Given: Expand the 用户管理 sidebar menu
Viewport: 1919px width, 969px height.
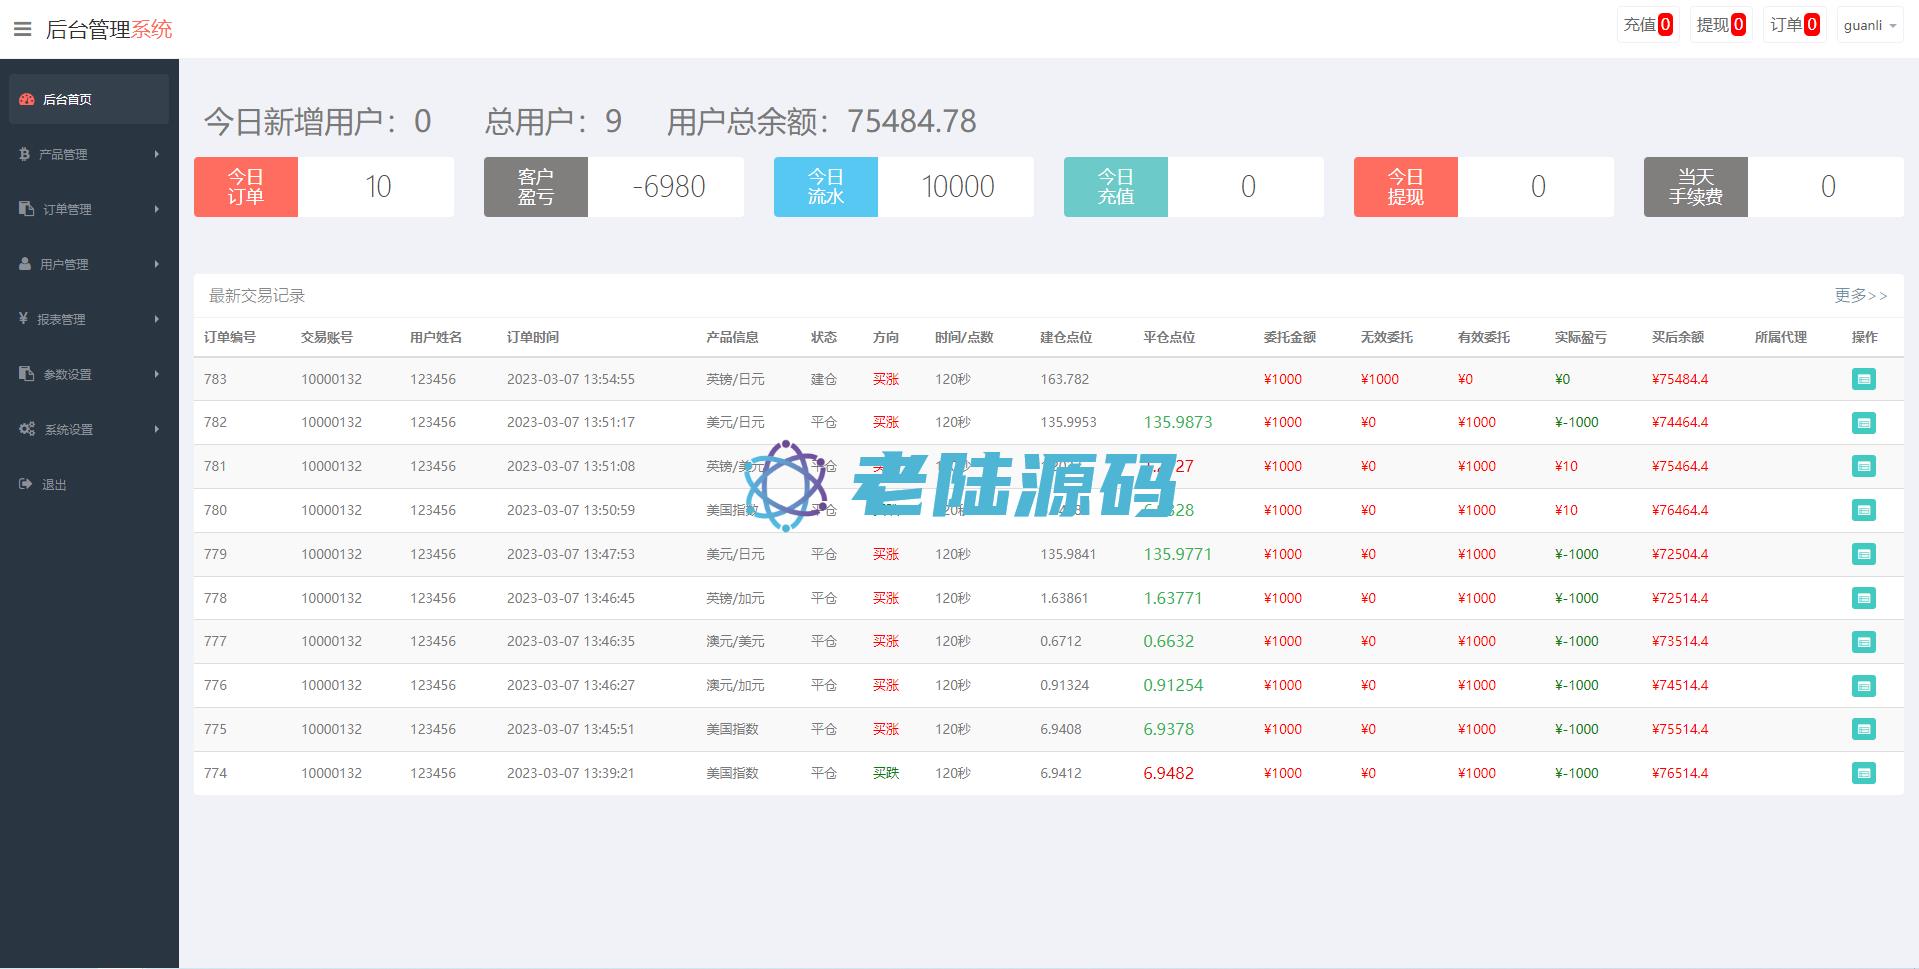Looking at the screenshot, I should 89,264.
